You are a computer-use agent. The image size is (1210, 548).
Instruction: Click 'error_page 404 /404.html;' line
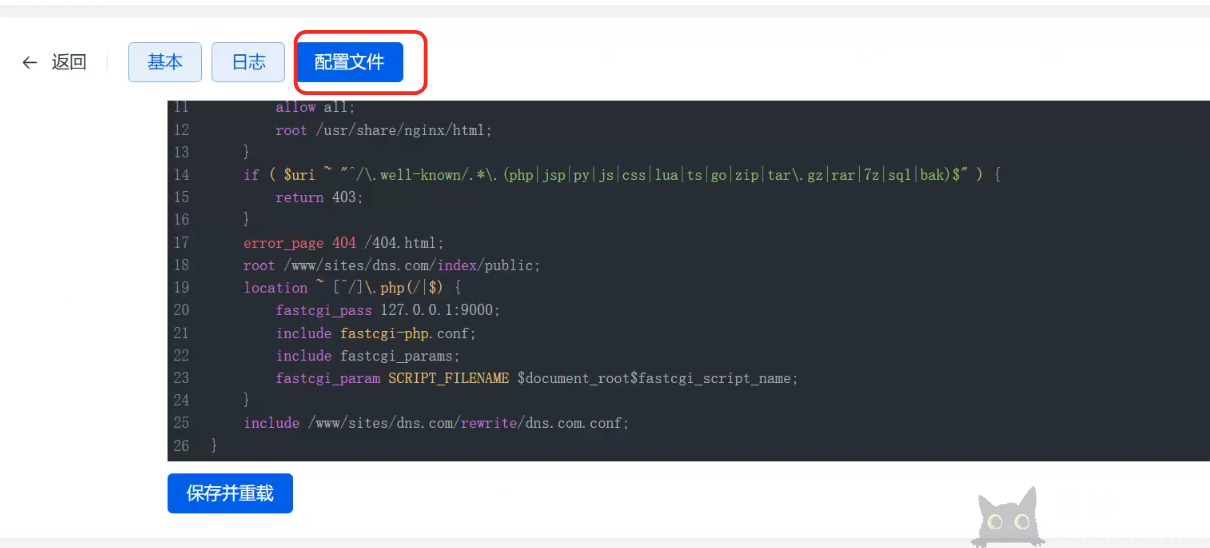pyautogui.click(x=343, y=242)
